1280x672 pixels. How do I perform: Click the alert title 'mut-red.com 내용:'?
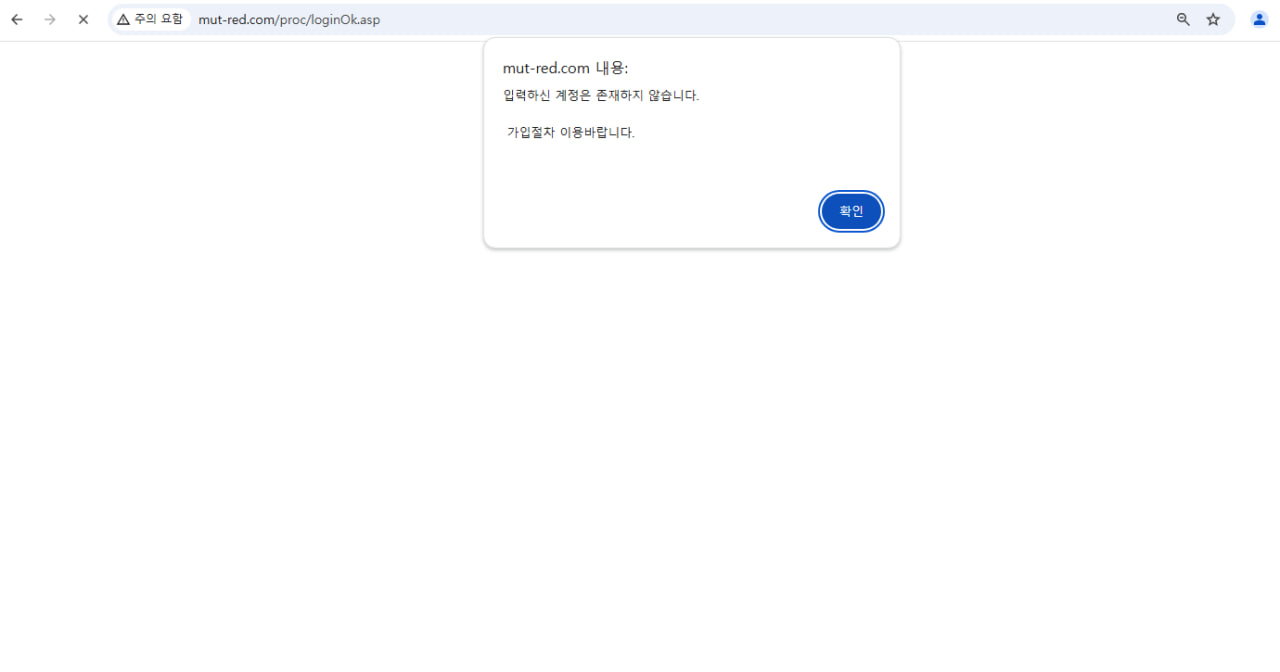[565, 68]
